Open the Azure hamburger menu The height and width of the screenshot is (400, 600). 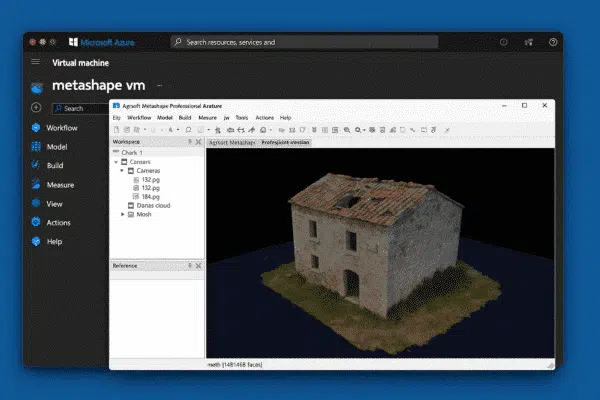click(x=36, y=62)
